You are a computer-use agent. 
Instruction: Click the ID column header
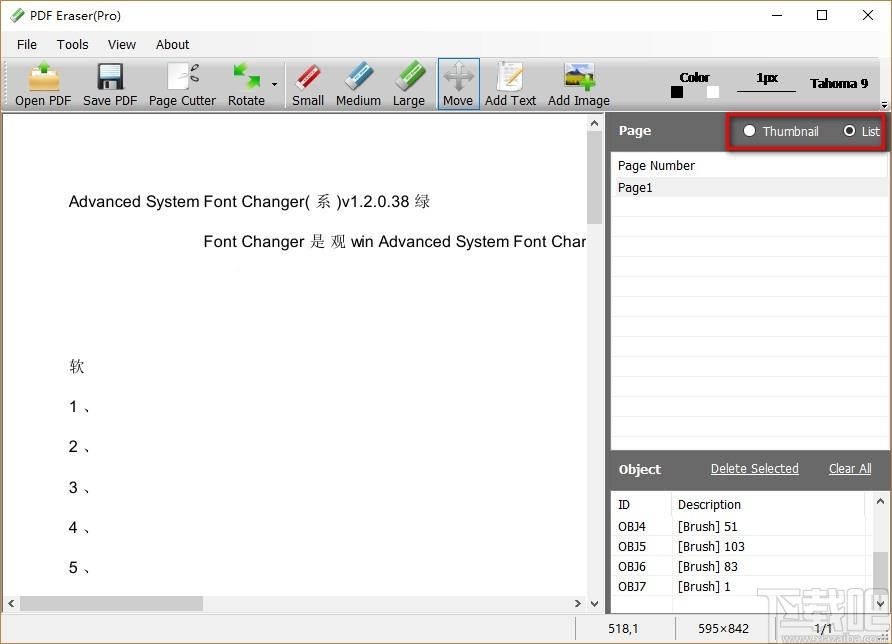(x=642, y=505)
